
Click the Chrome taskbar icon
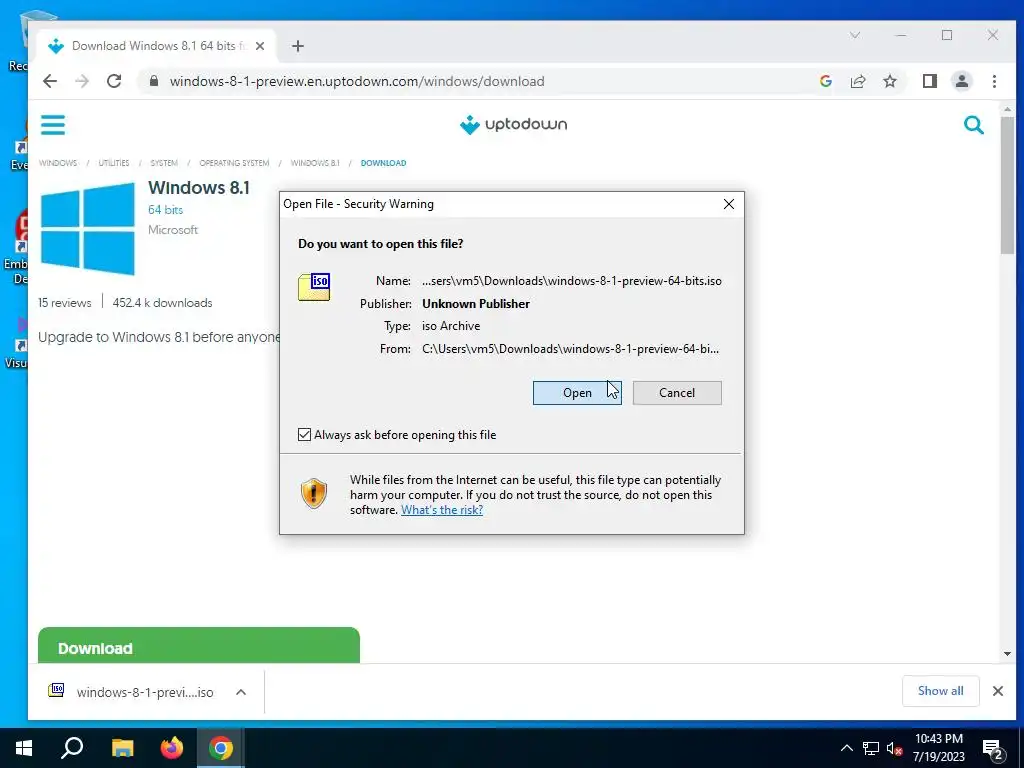coord(221,748)
